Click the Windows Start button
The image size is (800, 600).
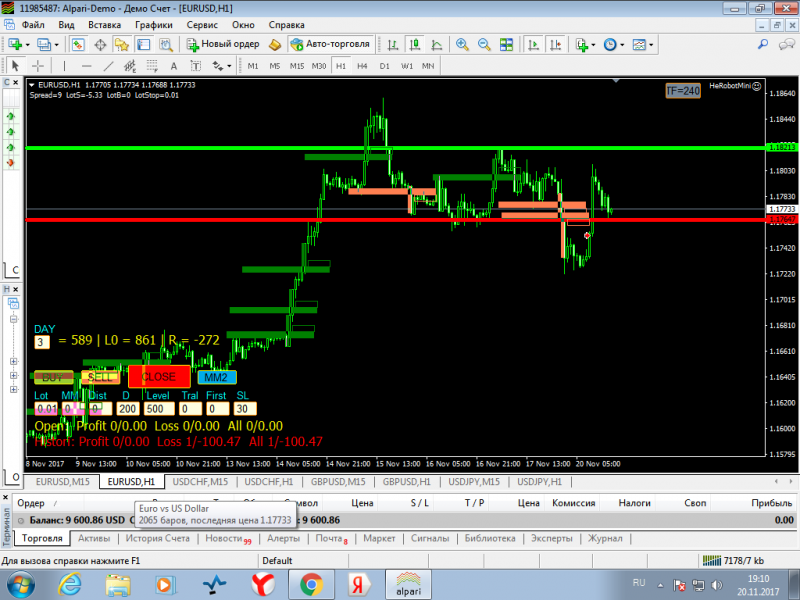coord(21,585)
